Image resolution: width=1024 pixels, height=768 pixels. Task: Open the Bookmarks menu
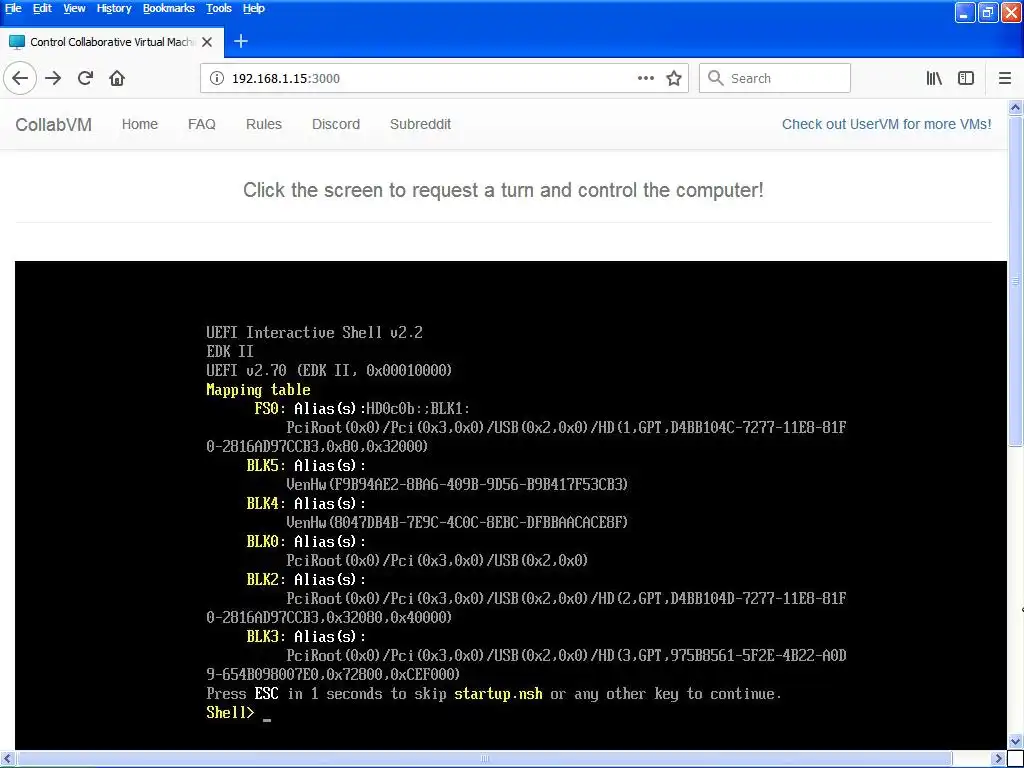(x=168, y=8)
